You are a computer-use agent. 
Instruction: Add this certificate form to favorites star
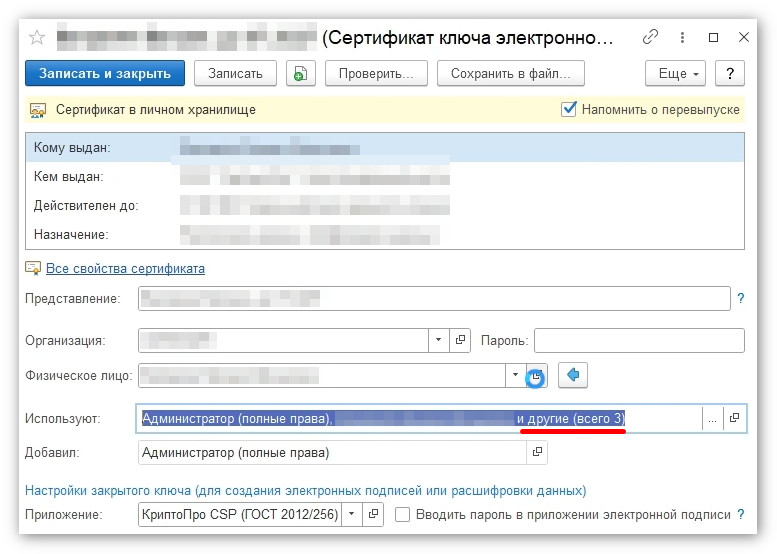point(37,37)
